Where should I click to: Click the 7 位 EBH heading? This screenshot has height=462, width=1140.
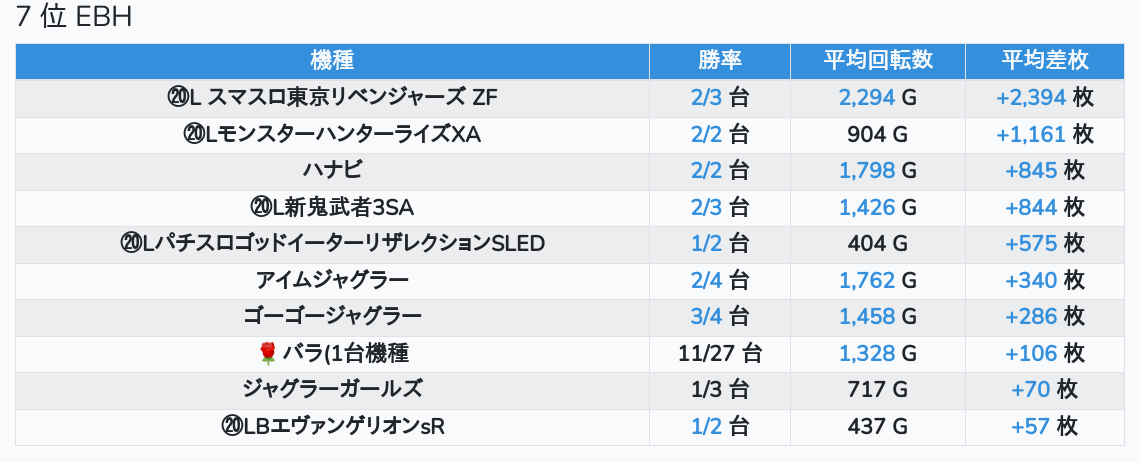(75, 17)
